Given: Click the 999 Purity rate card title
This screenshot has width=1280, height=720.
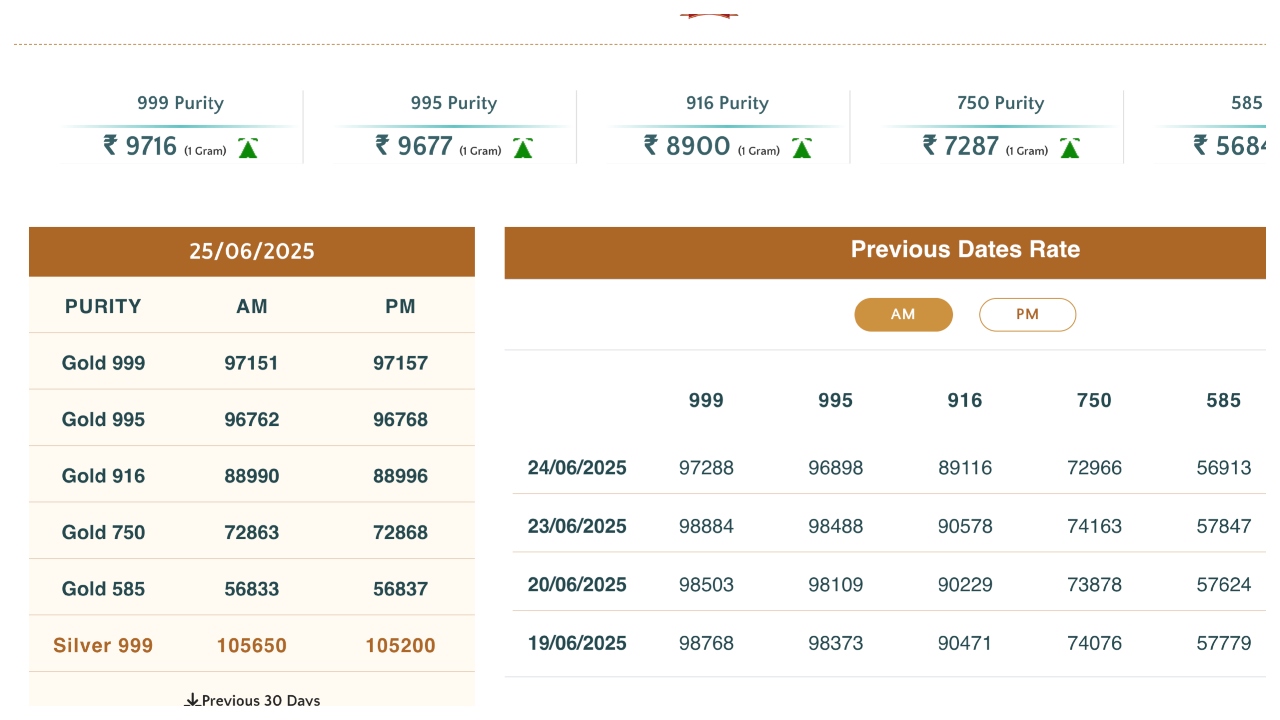Looking at the screenshot, I should pos(180,103).
